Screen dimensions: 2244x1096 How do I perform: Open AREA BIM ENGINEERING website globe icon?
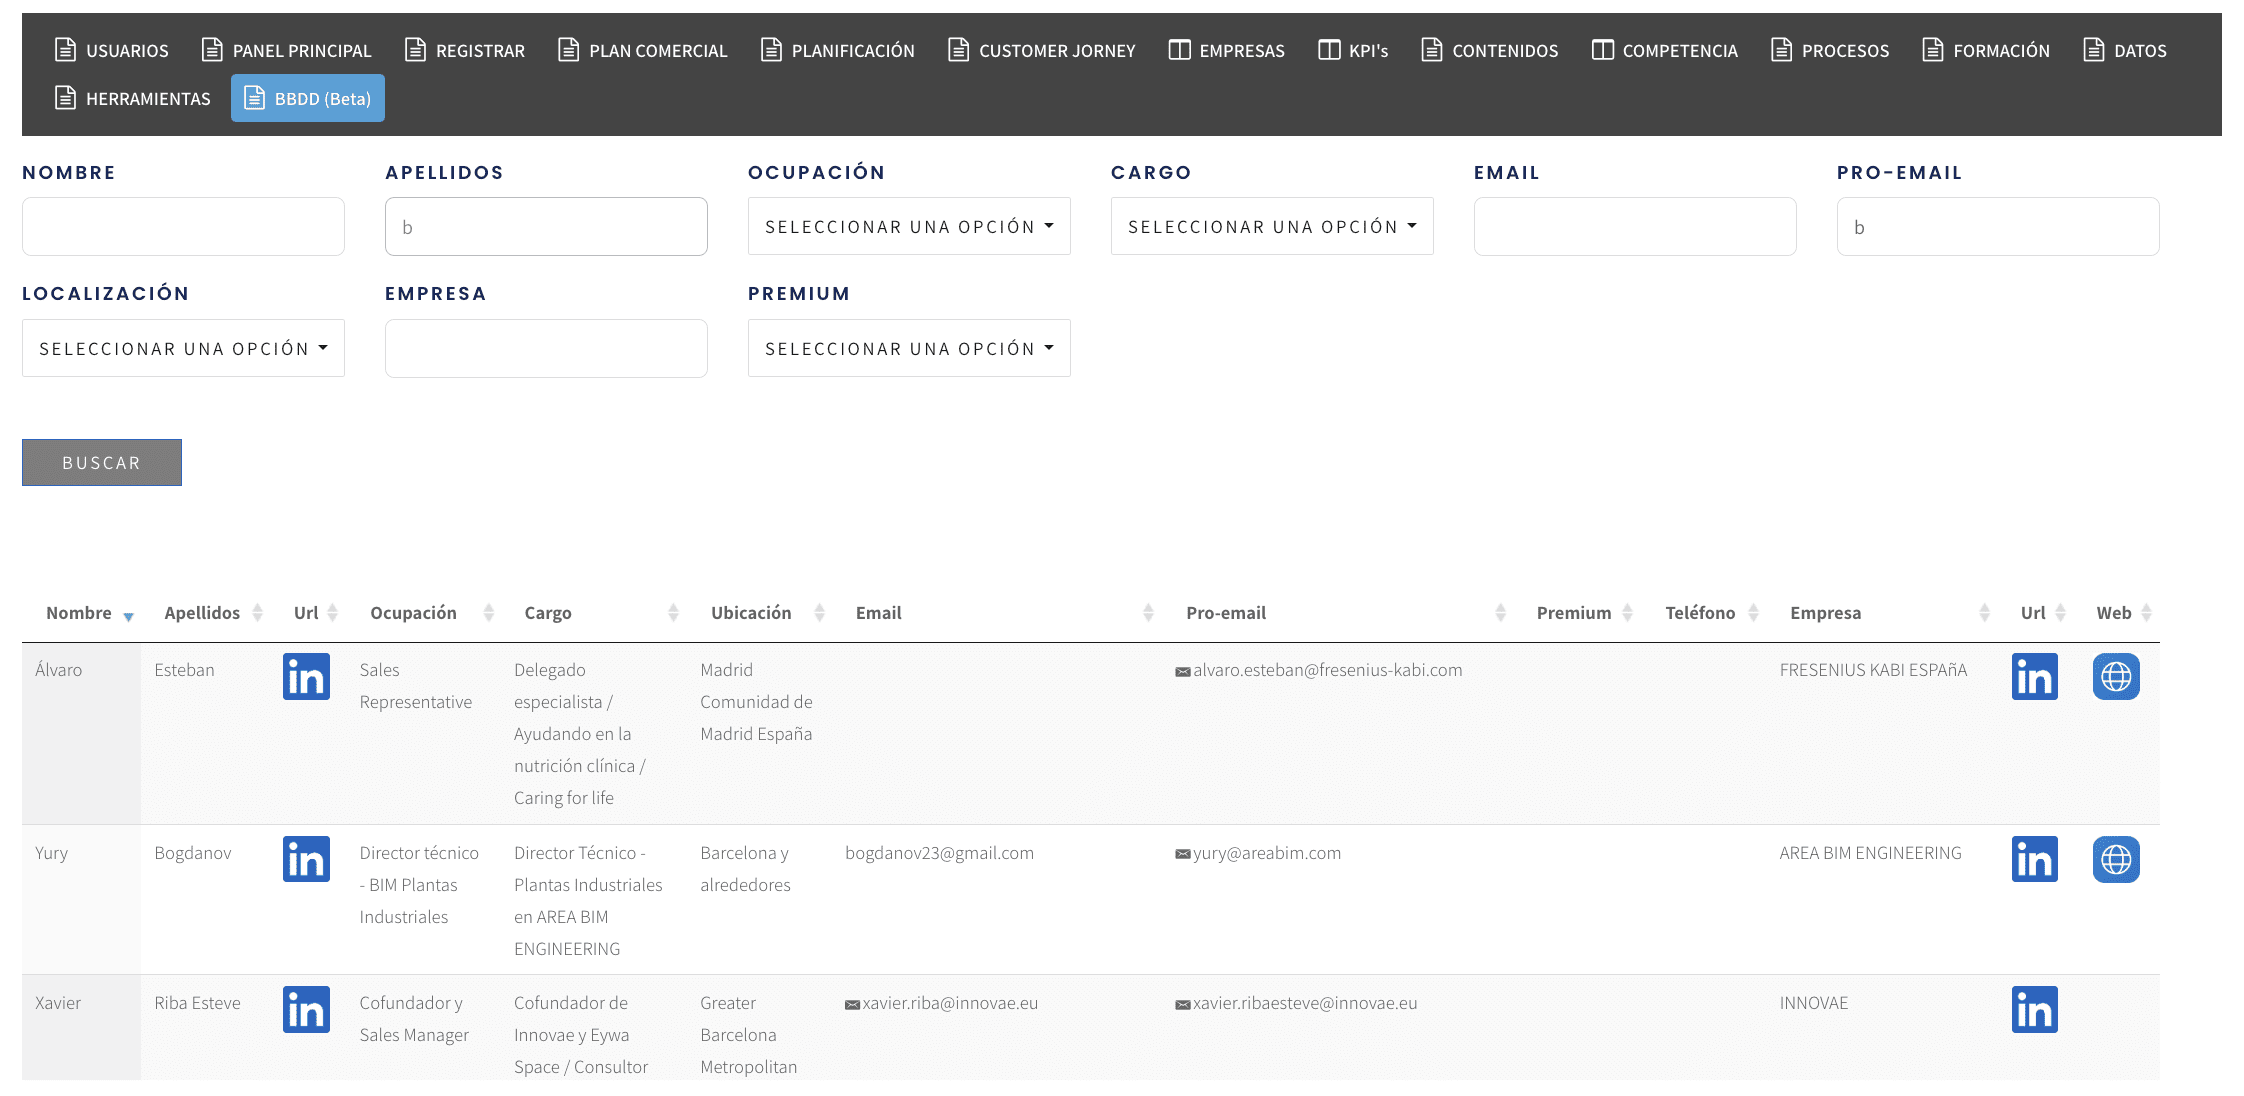[x=2116, y=860]
